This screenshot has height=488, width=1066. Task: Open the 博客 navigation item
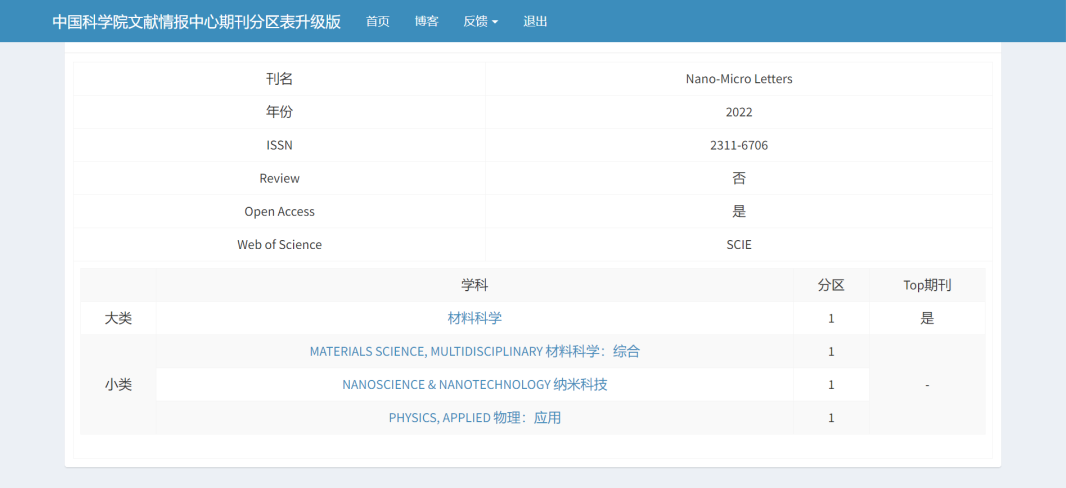427,21
